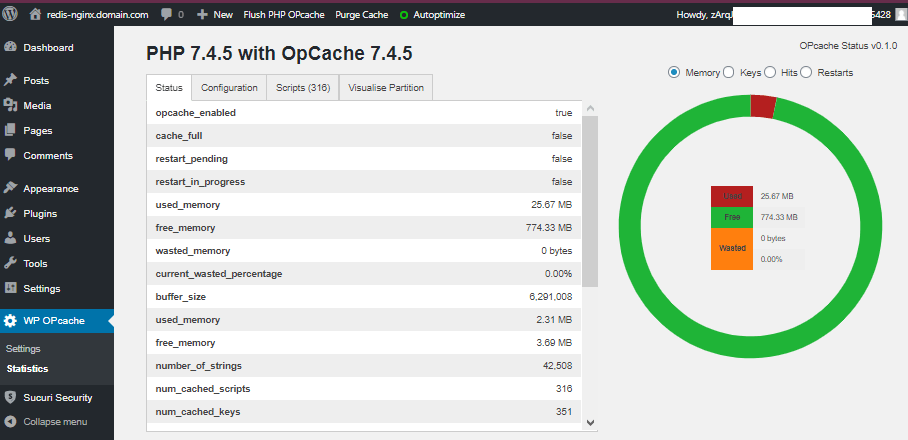Image resolution: width=908 pixels, height=440 pixels.
Task: Select the Memory radio button
Action: click(673, 72)
